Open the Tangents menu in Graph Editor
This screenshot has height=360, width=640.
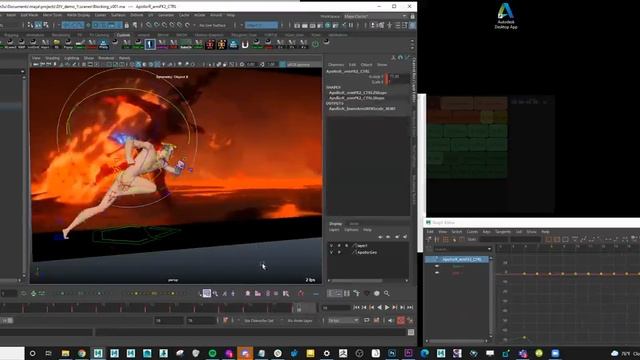point(503,232)
